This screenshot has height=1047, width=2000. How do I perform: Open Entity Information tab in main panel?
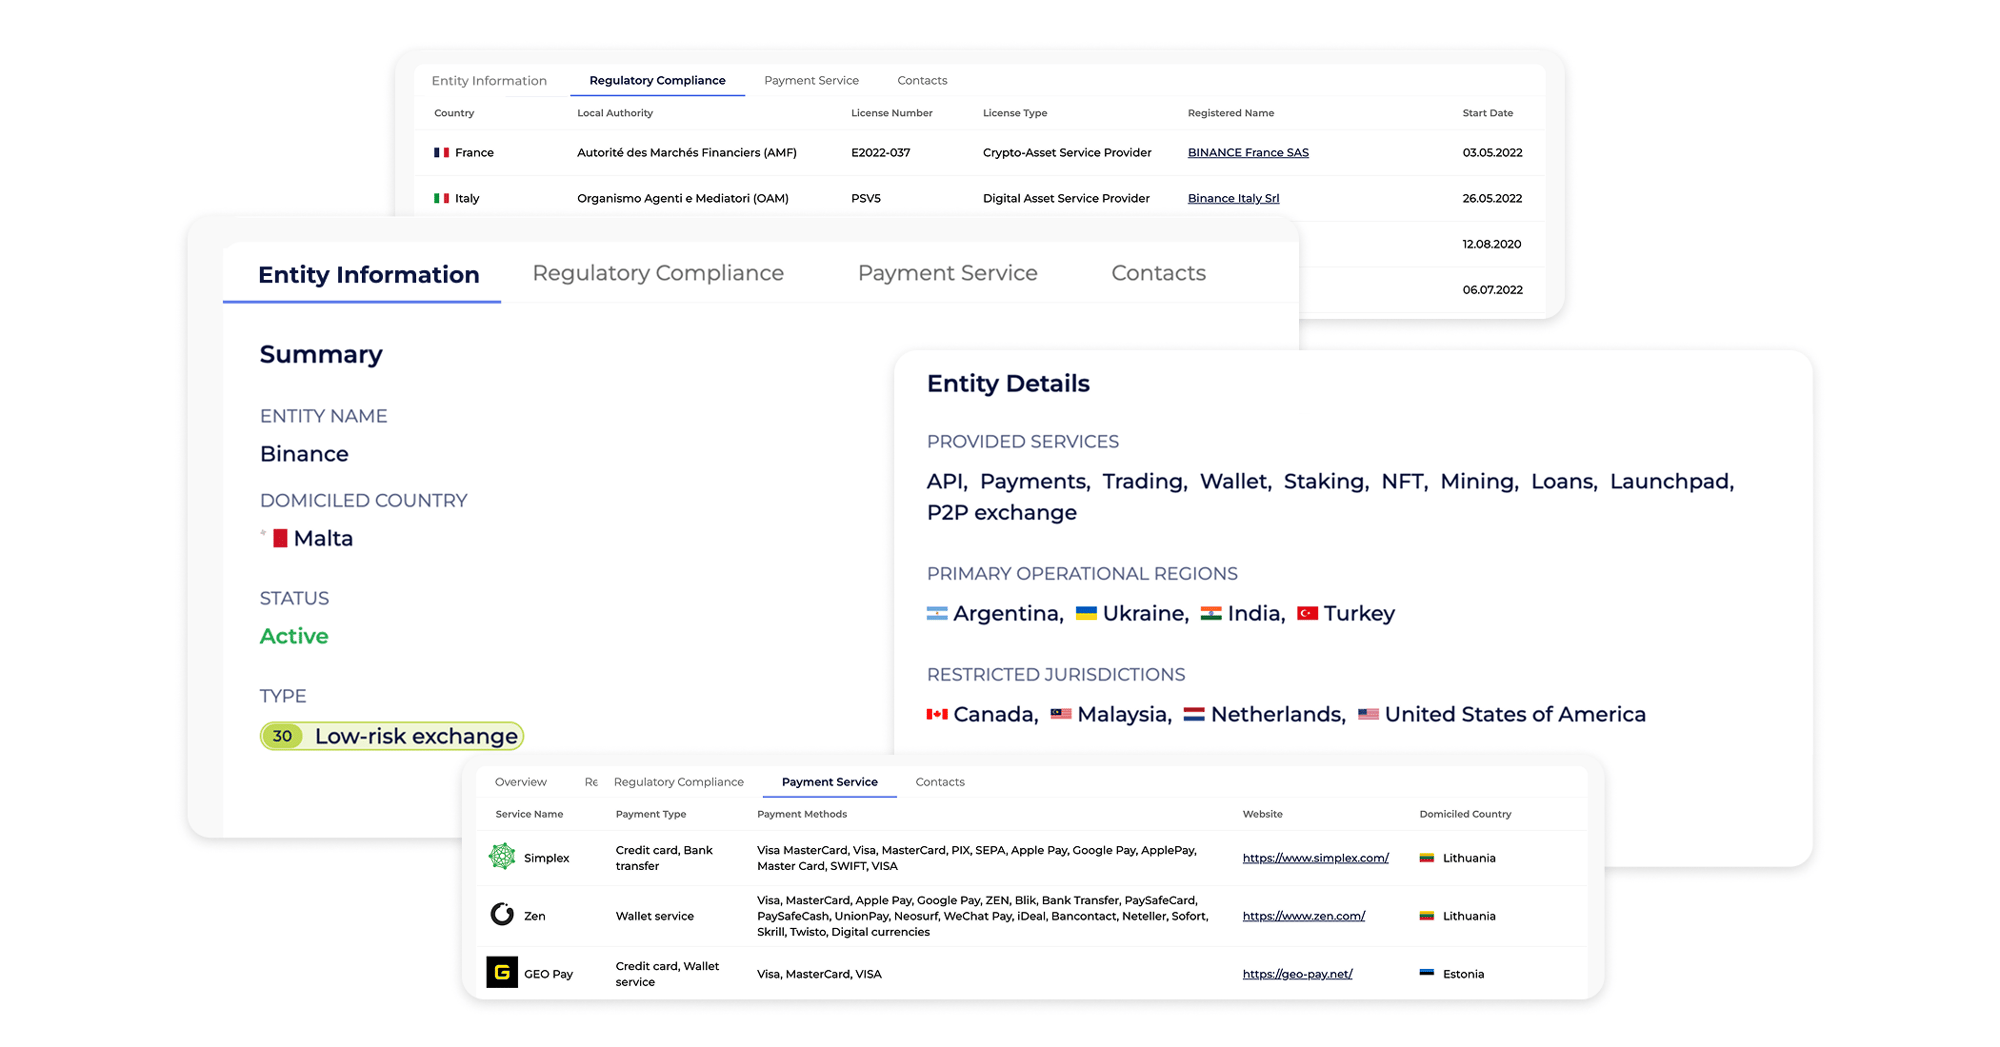[369, 274]
